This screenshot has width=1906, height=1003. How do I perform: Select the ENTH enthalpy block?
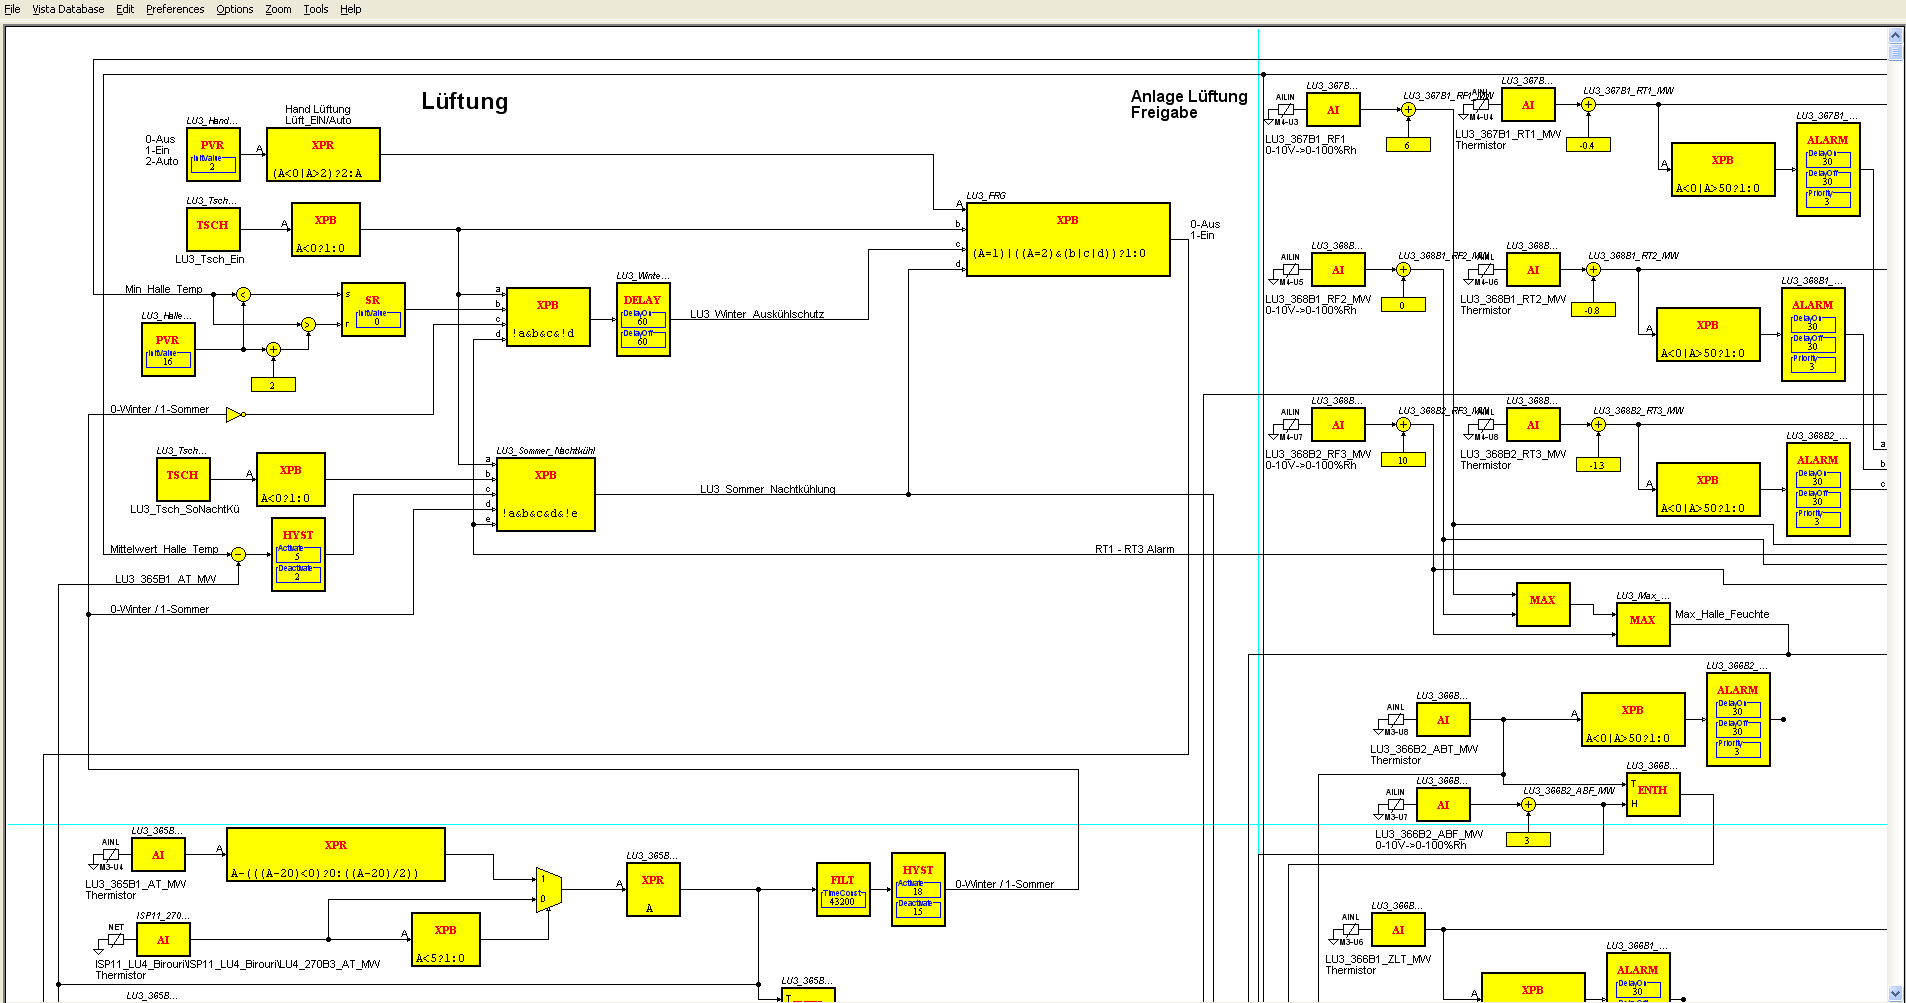1652,794
